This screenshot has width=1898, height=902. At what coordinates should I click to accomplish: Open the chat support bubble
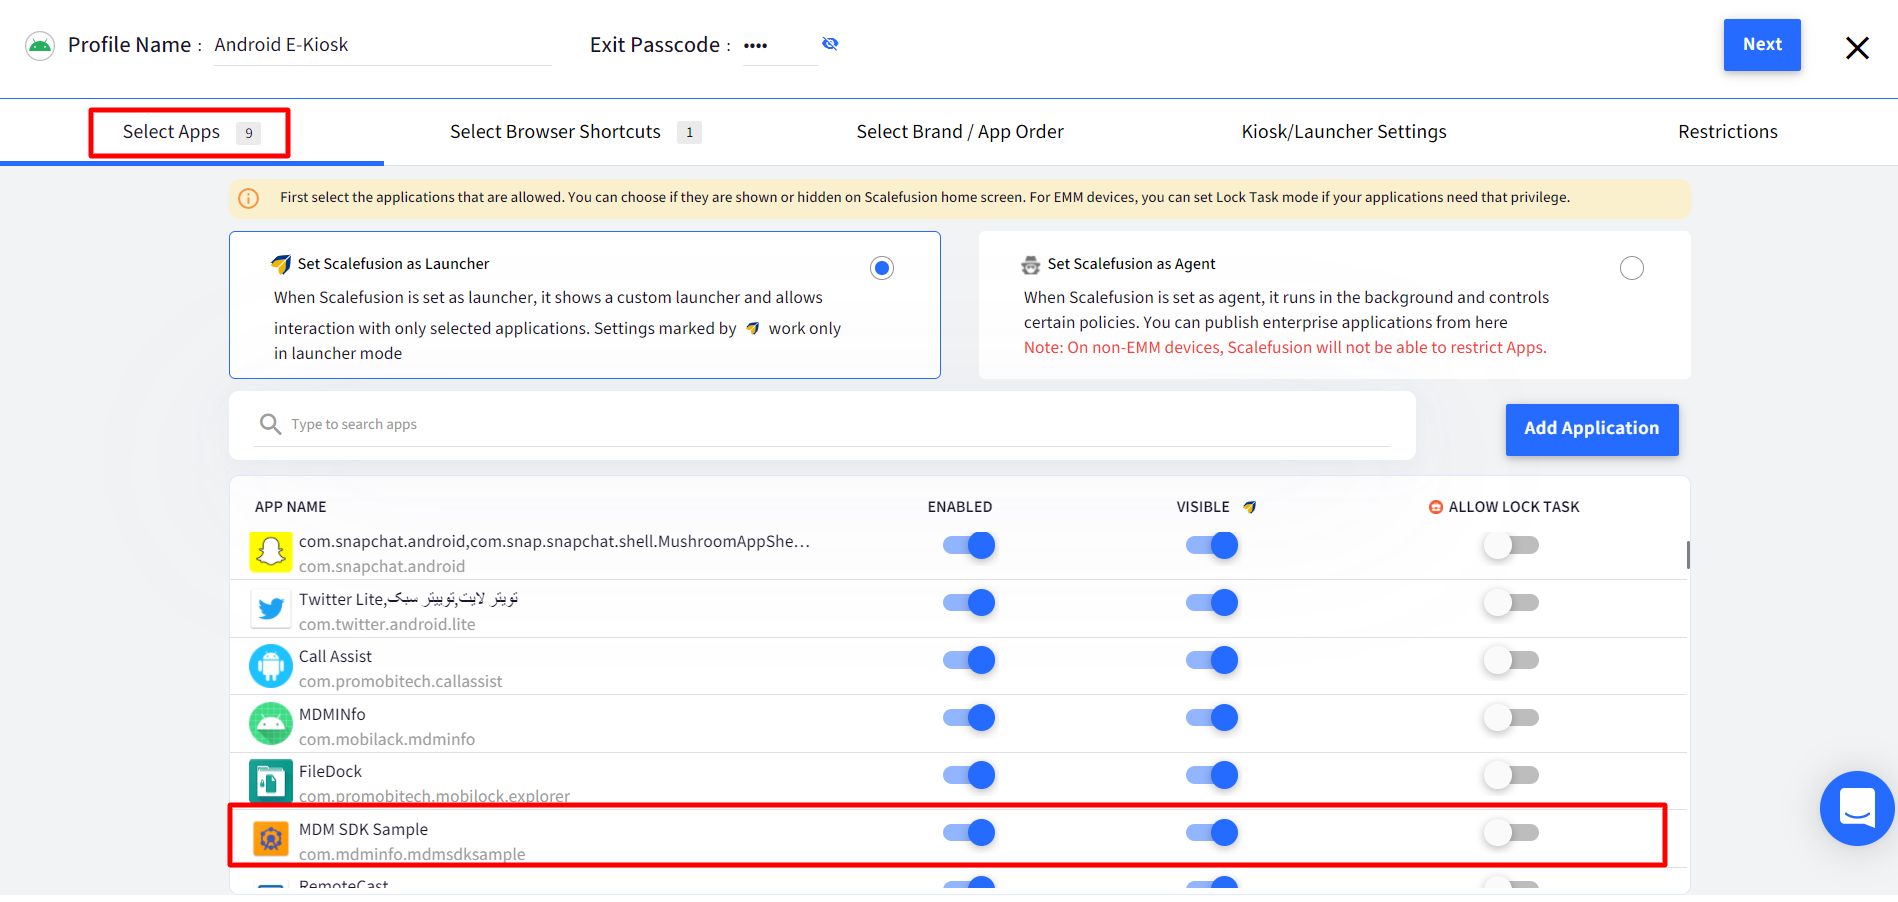(1856, 807)
